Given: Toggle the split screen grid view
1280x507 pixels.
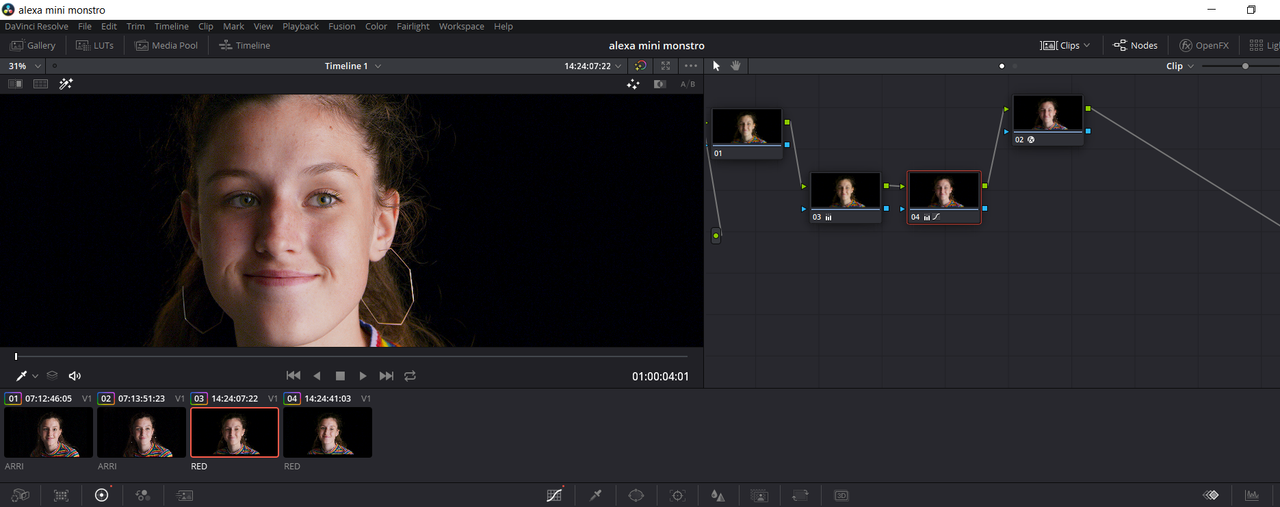Looking at the screenshot, I should click(41, 84).
